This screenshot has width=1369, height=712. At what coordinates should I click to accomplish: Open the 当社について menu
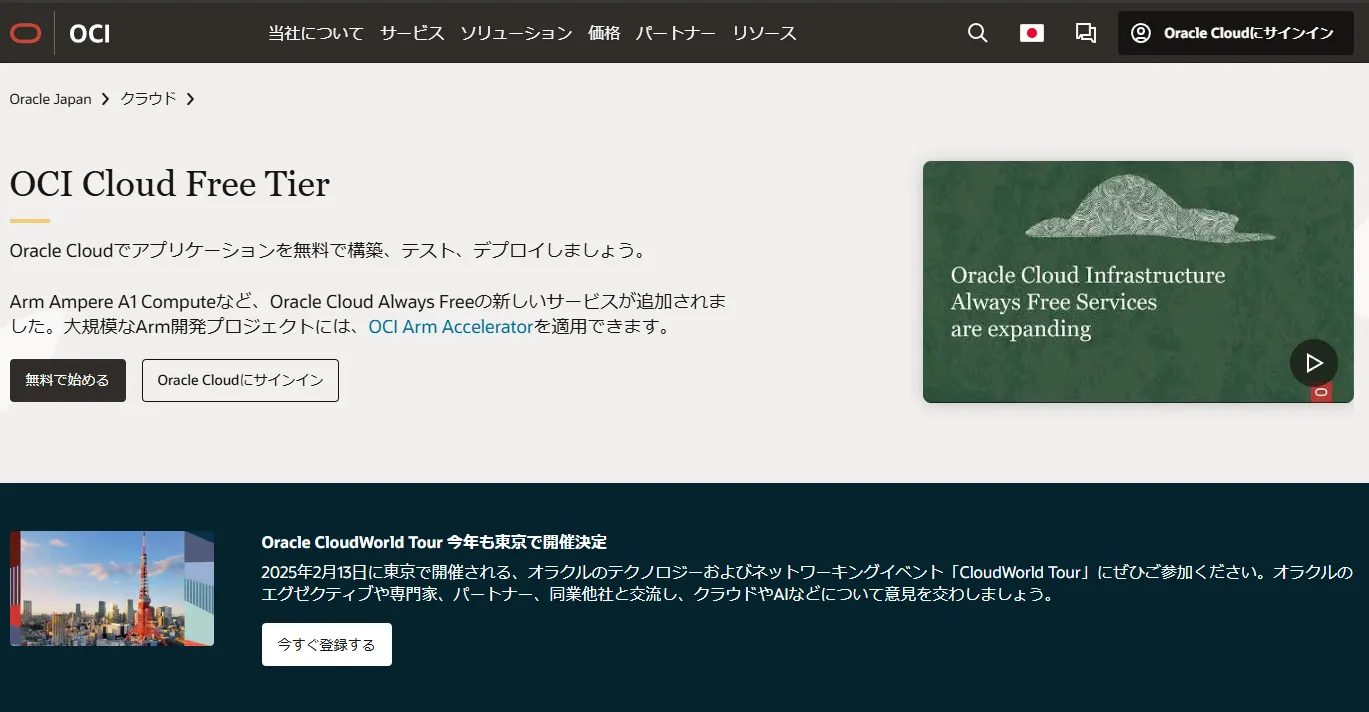(x=316, y=33)
